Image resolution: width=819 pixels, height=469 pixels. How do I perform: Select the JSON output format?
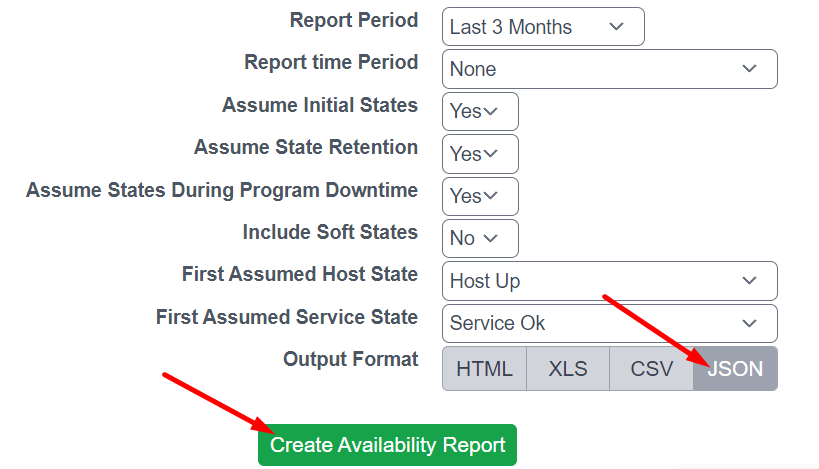(x=735, y=369)
